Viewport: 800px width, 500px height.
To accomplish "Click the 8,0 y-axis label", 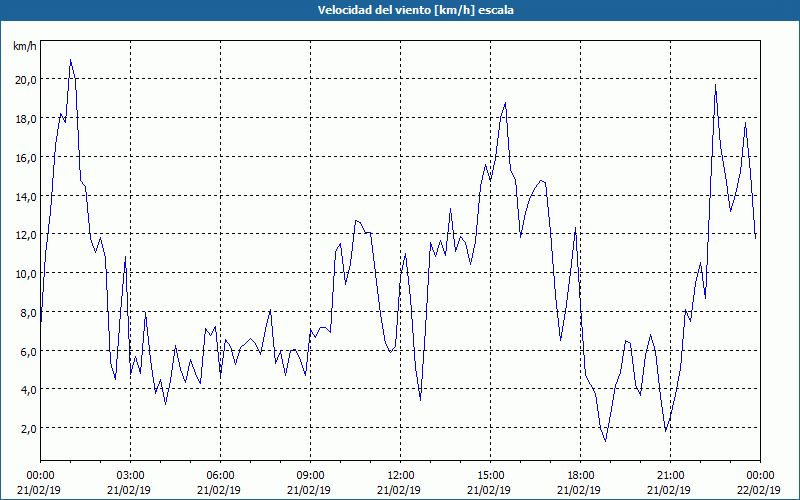I will point(29,312).
